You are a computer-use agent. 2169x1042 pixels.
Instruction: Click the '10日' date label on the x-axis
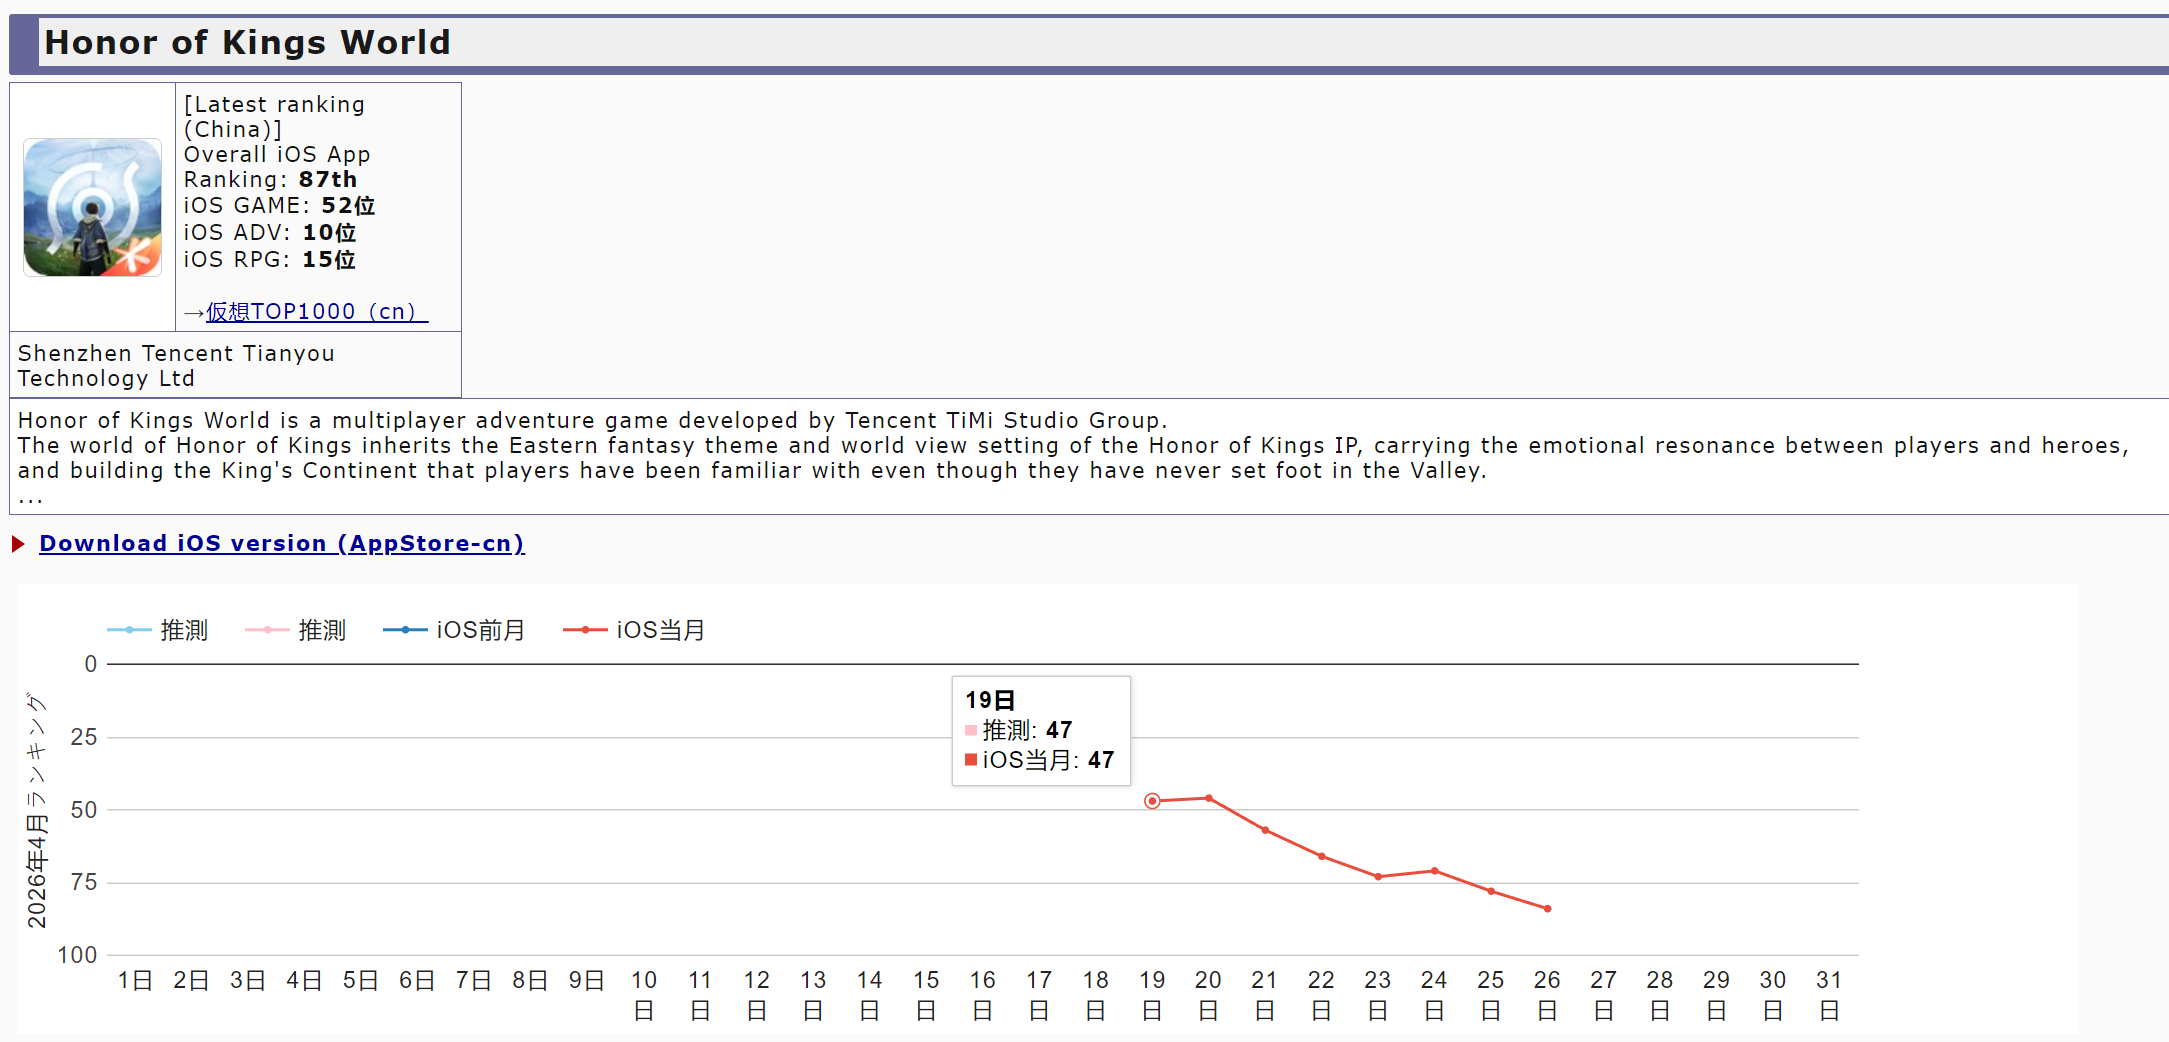(x=644, y=995)
